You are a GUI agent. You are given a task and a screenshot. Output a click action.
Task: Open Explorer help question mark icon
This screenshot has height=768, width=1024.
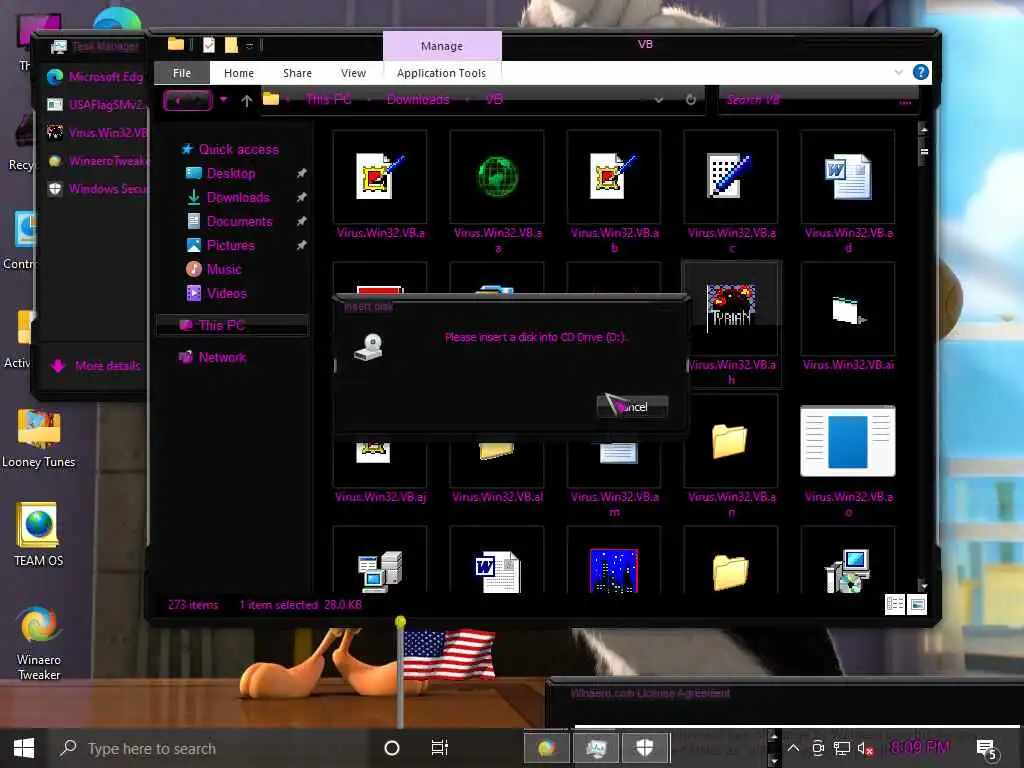(921, 72)
